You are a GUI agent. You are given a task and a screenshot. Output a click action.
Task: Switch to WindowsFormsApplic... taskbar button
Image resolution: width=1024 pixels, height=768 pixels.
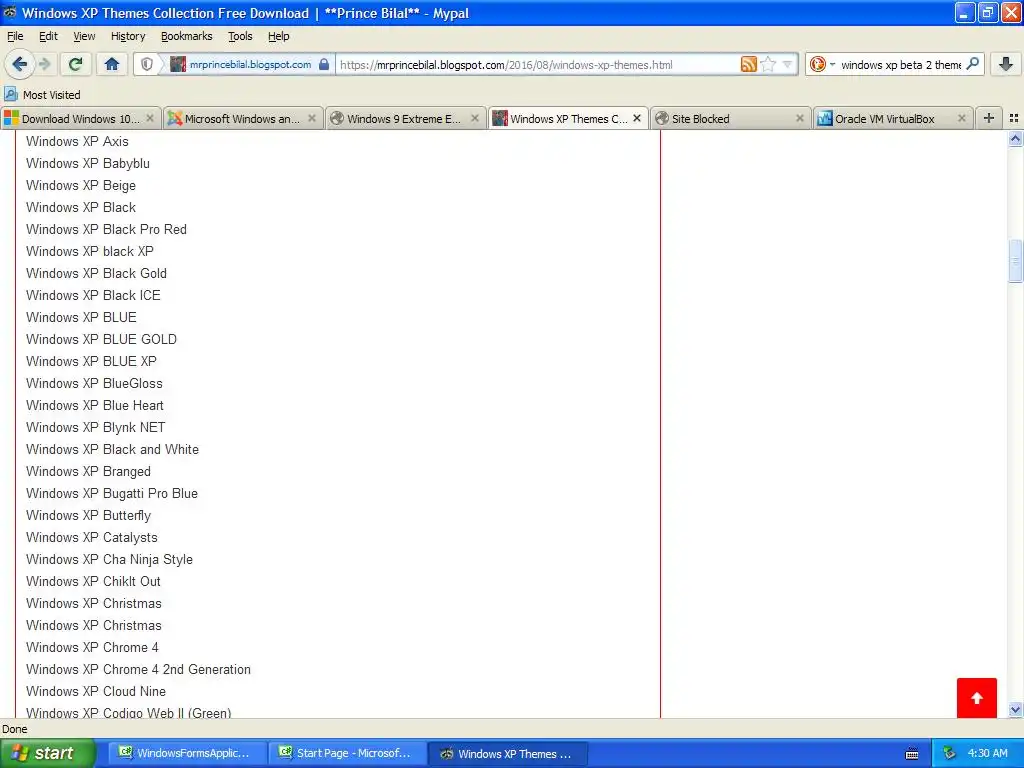185,753
